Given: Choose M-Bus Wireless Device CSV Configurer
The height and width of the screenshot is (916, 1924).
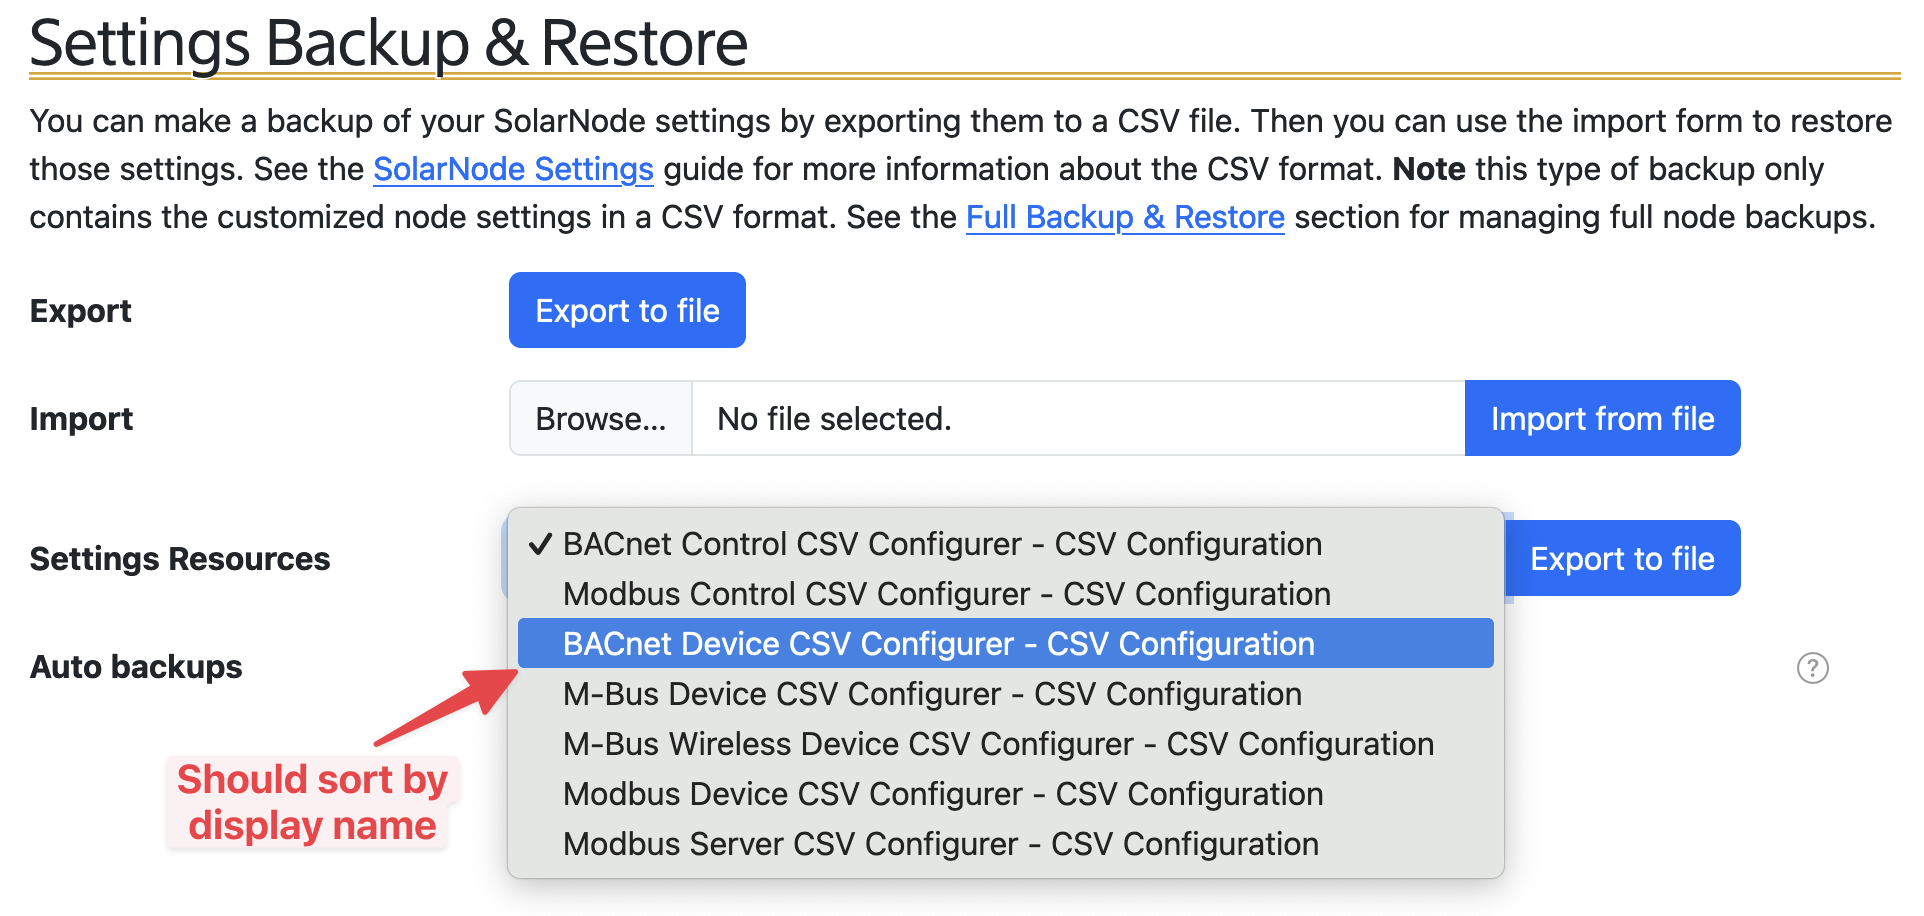Looking at the screenshot, I should [997, 744].
